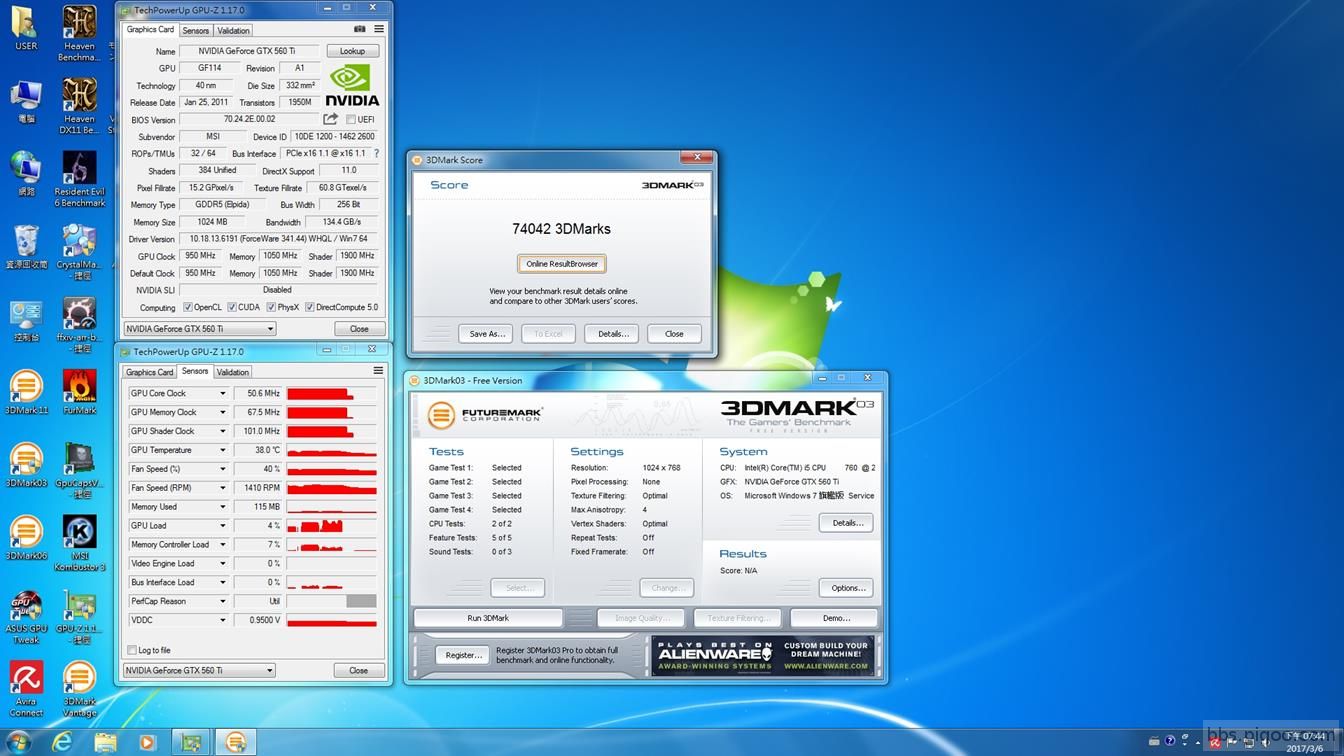Open the Recycle Bin desktop icon
Screen dimensions: 1344x756
coord(26,246)
